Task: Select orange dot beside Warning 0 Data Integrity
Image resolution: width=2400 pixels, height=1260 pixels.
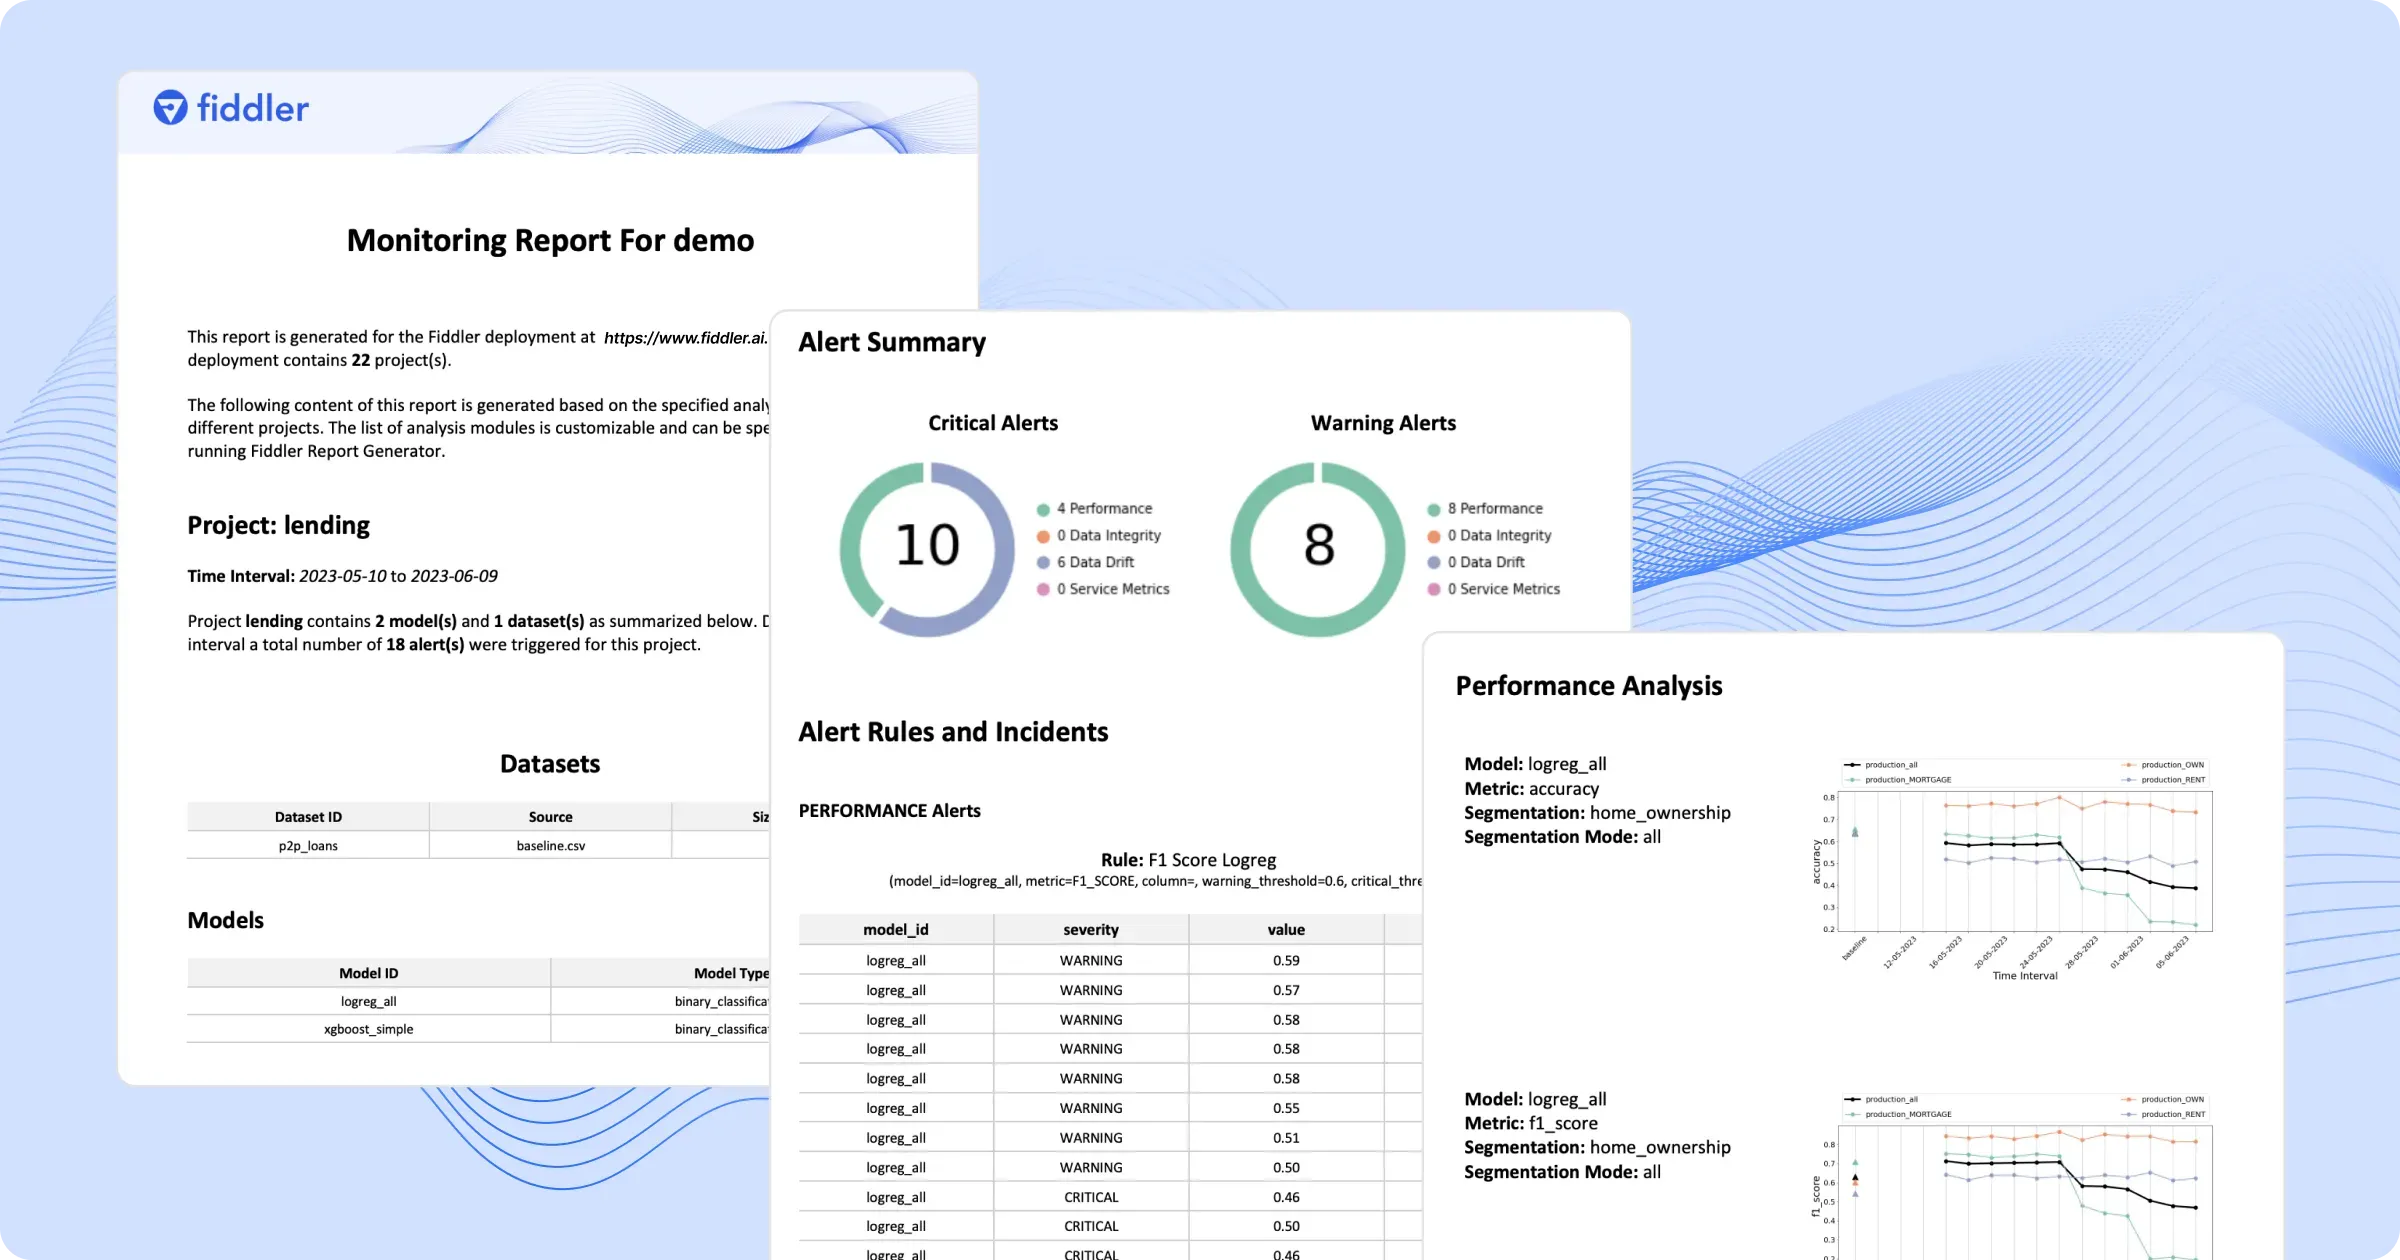Action: click(1433, 536)
